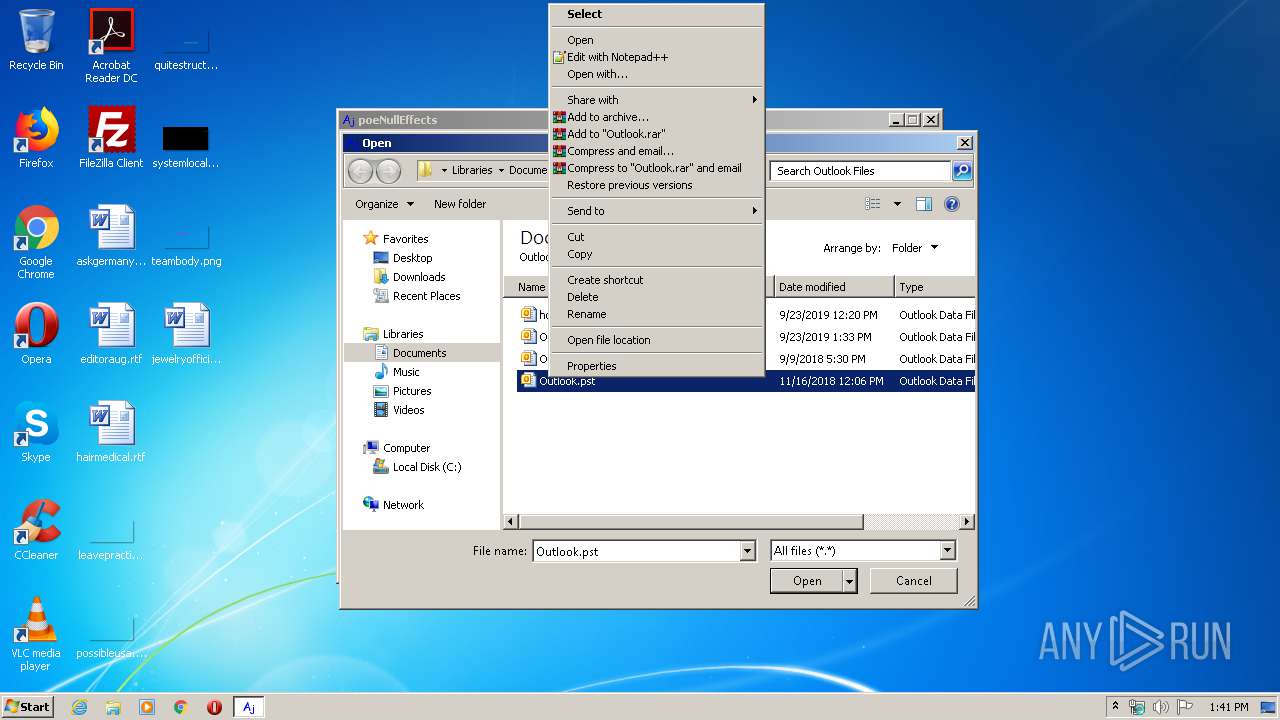This screenshot has width=1280, height=720.
Task: Select Music library in navigation pane
Action: coord(406,372)
